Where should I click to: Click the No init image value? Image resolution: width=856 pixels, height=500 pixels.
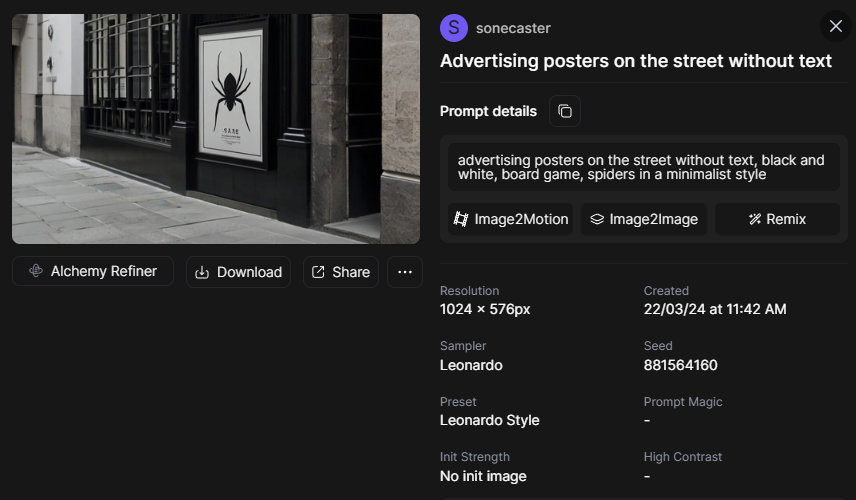click(483, 476)
